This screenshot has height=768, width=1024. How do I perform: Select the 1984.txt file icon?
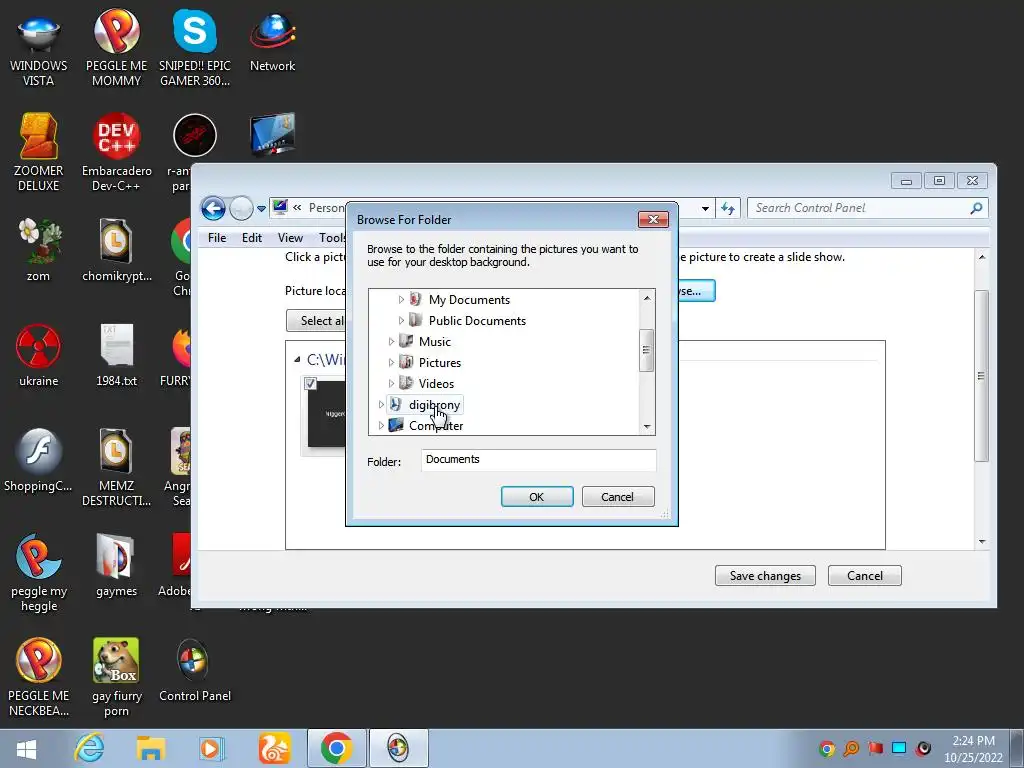point(116,355)
